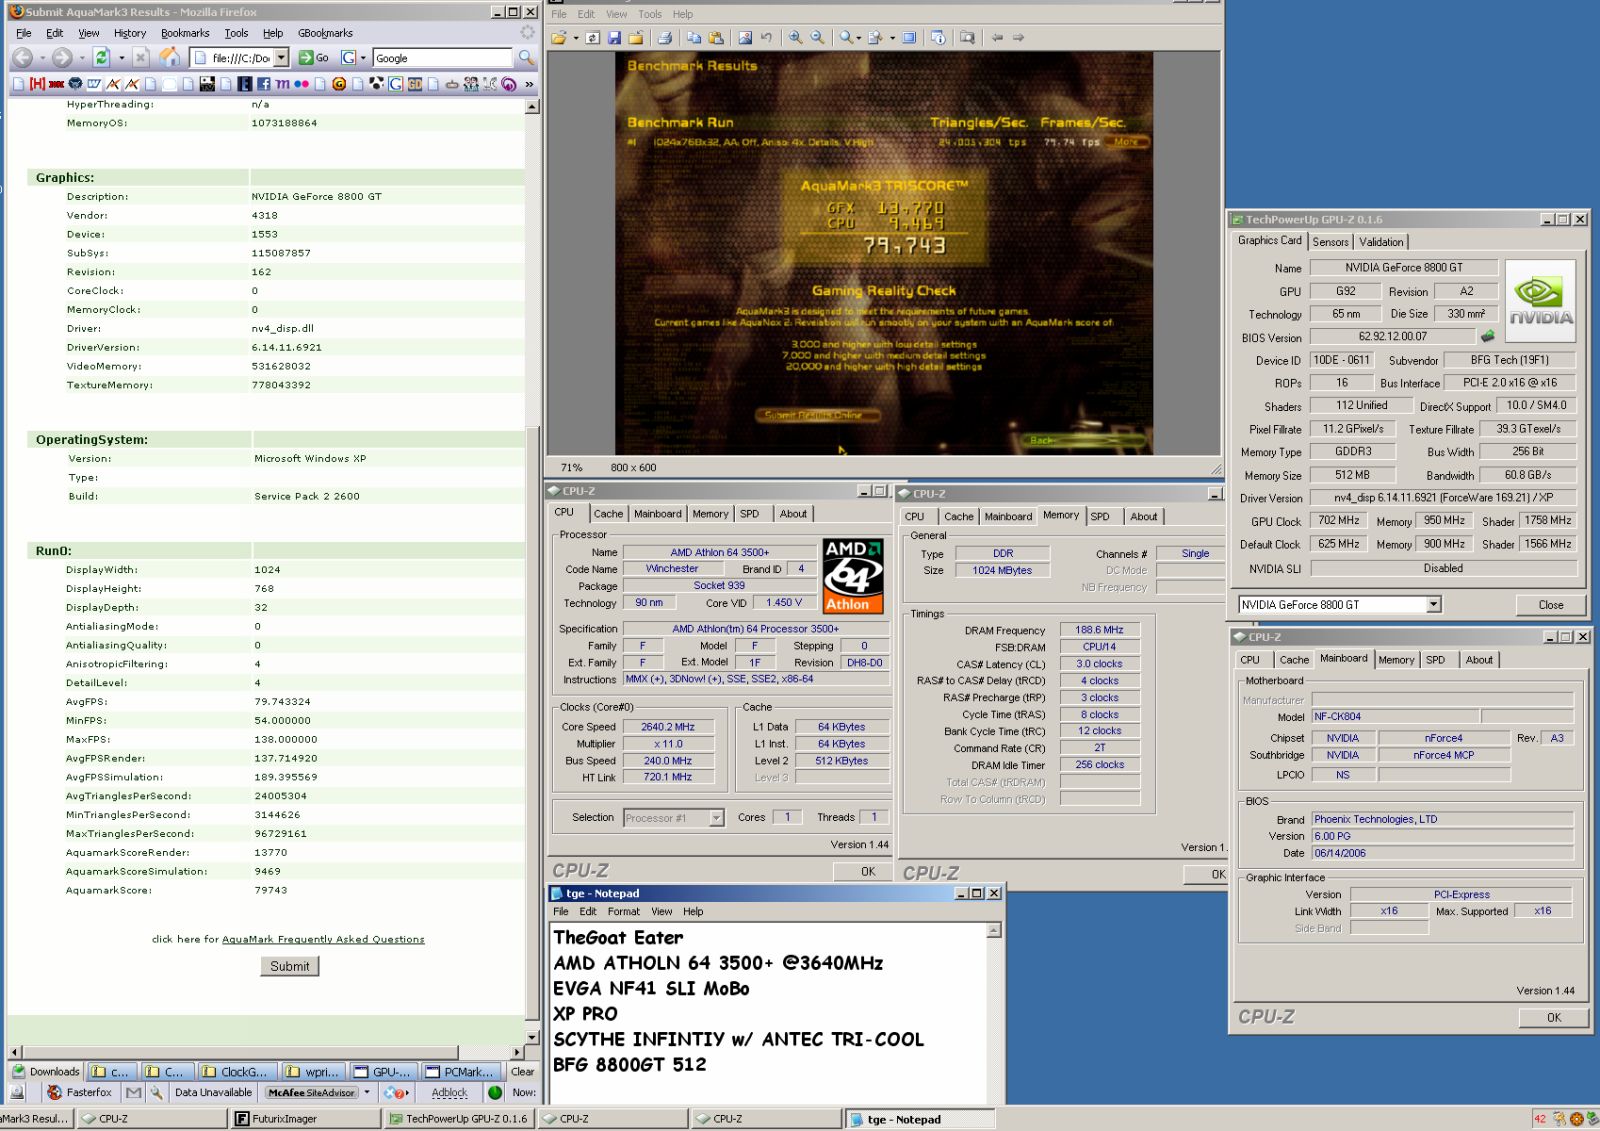Click Gmail envelope icon in status bar

134,1093
